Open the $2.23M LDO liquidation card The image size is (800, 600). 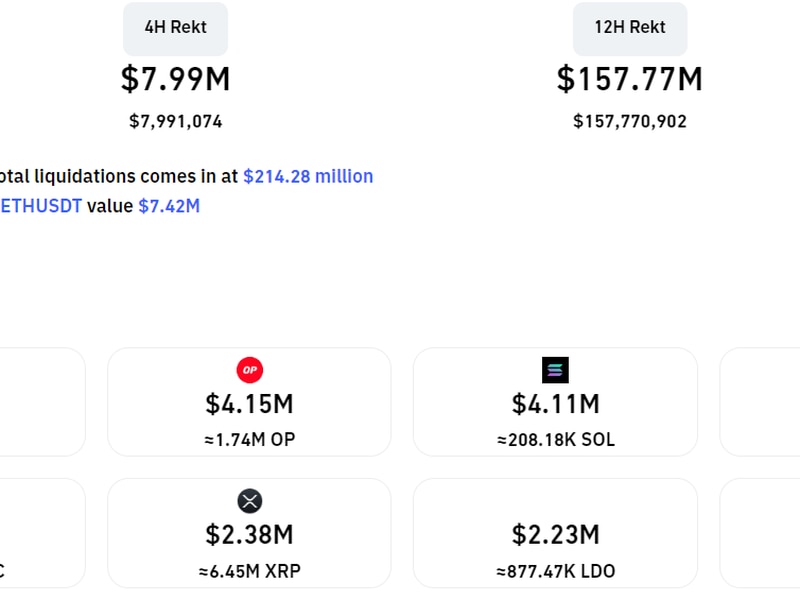(x=555, y=535)
